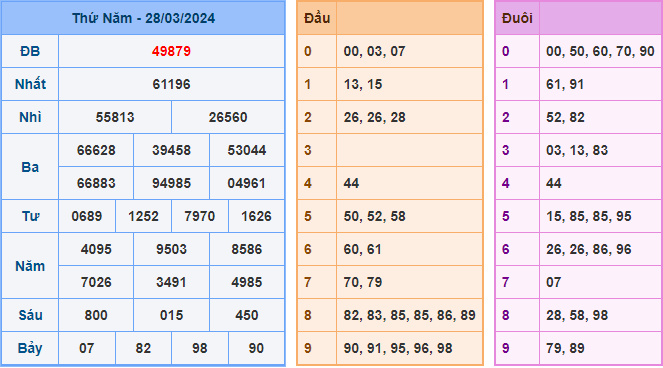This screenshot has width=663, height=368.
Task: Click digit 9 in Đuôi column
Action: [506, 348]
